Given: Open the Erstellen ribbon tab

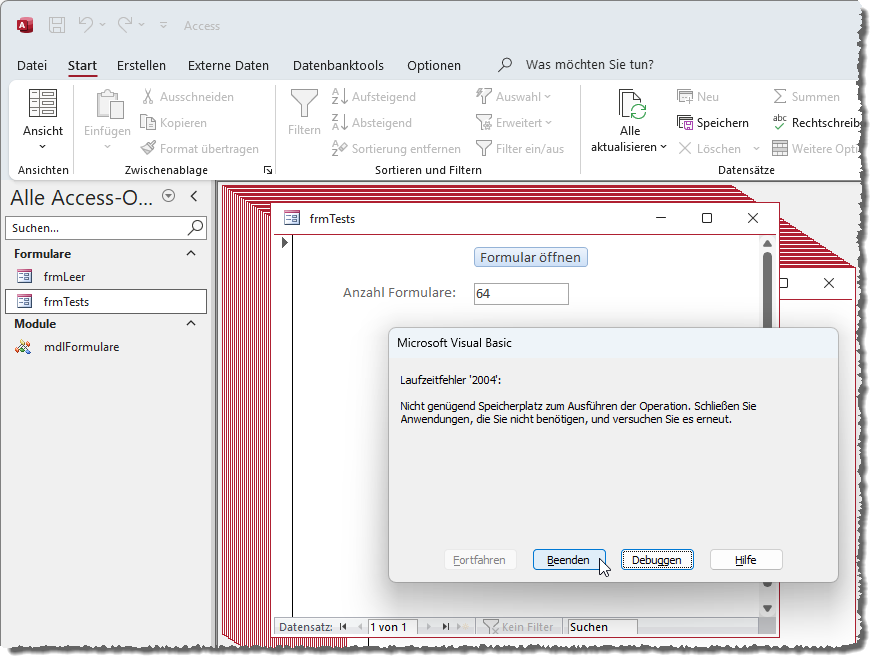Looking at the screenshot, I should tap(141, 66).
